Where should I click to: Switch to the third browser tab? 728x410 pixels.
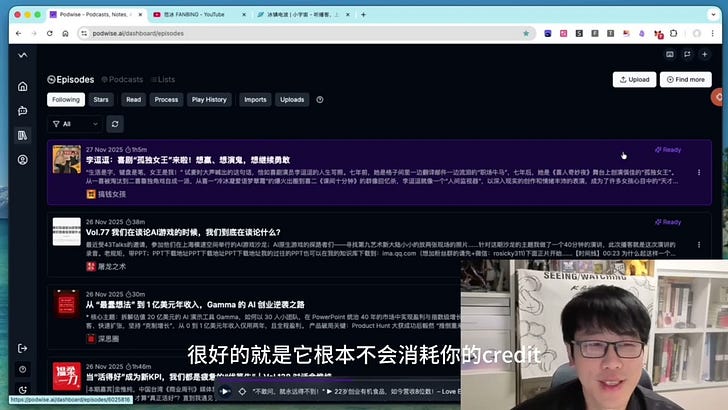click(304, 15)
